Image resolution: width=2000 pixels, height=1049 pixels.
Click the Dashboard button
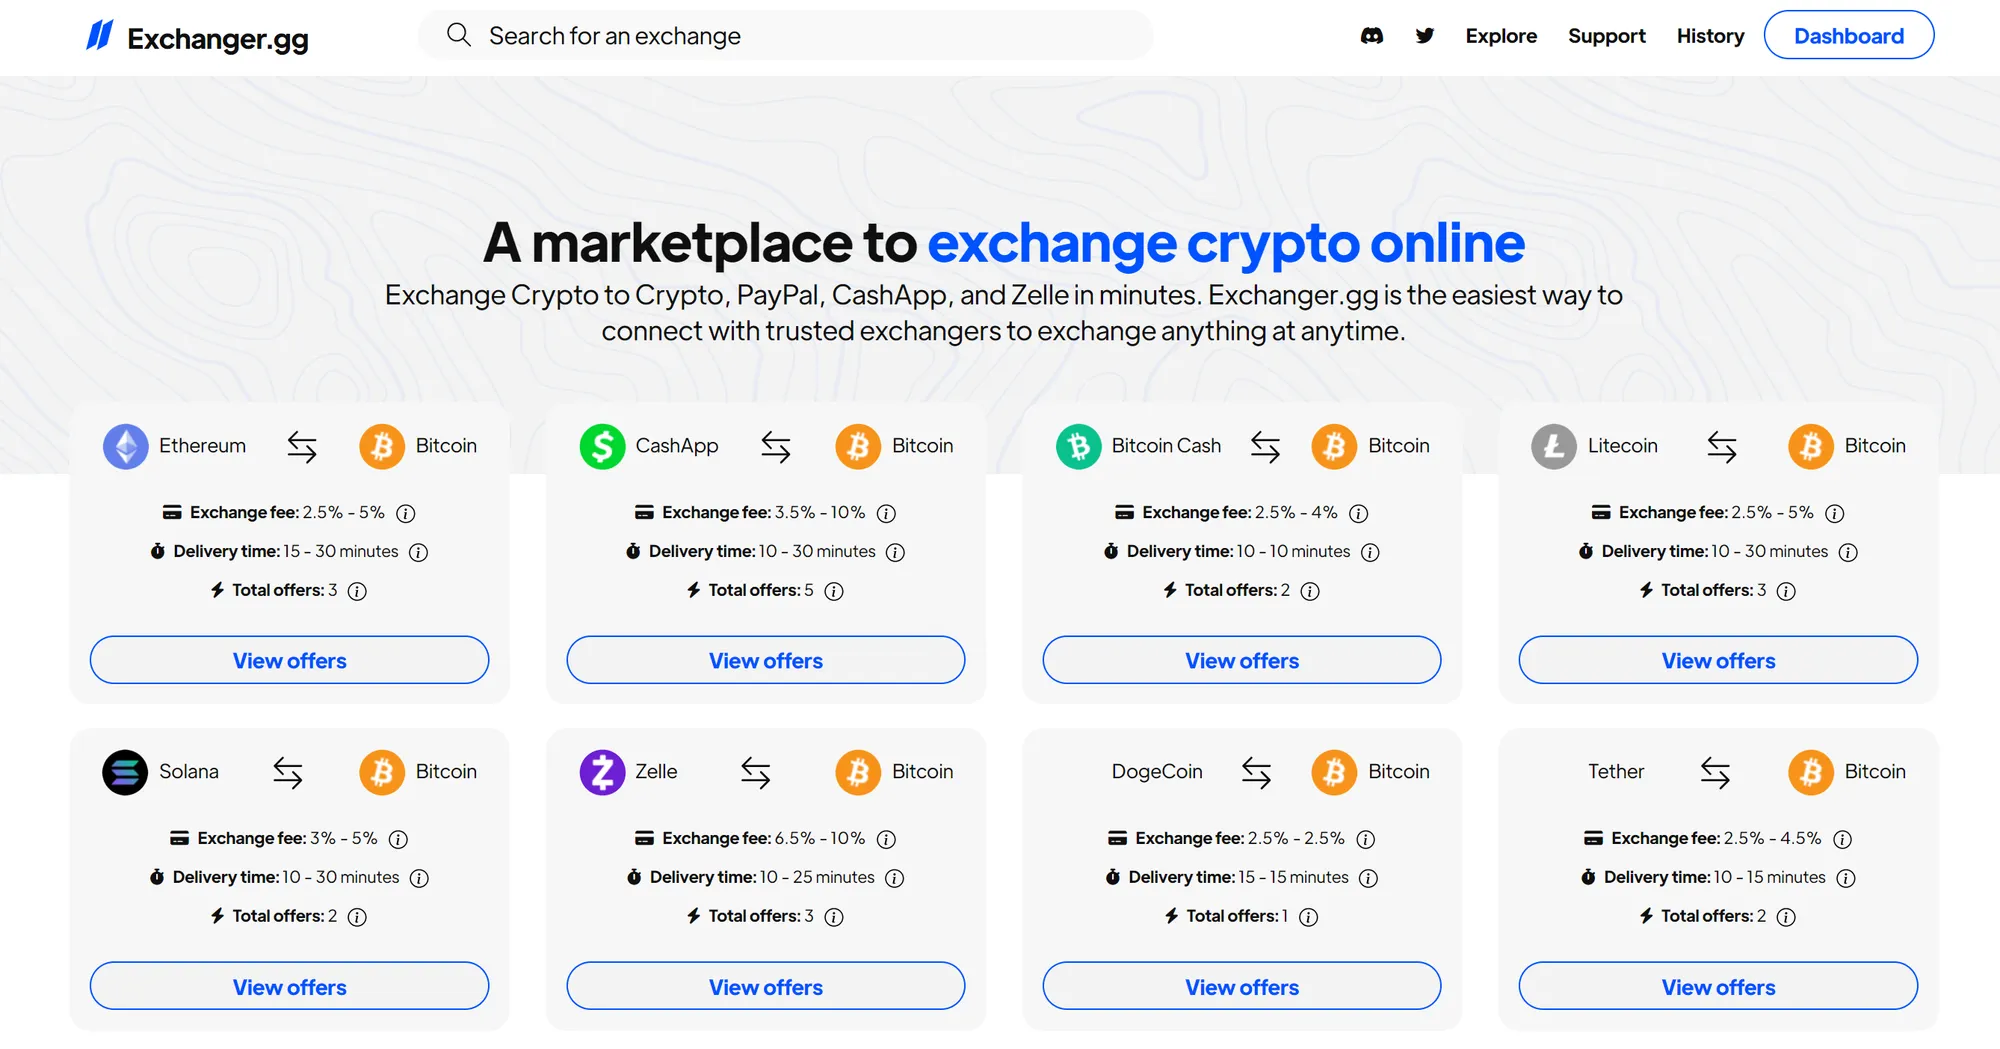point(1848,34)
